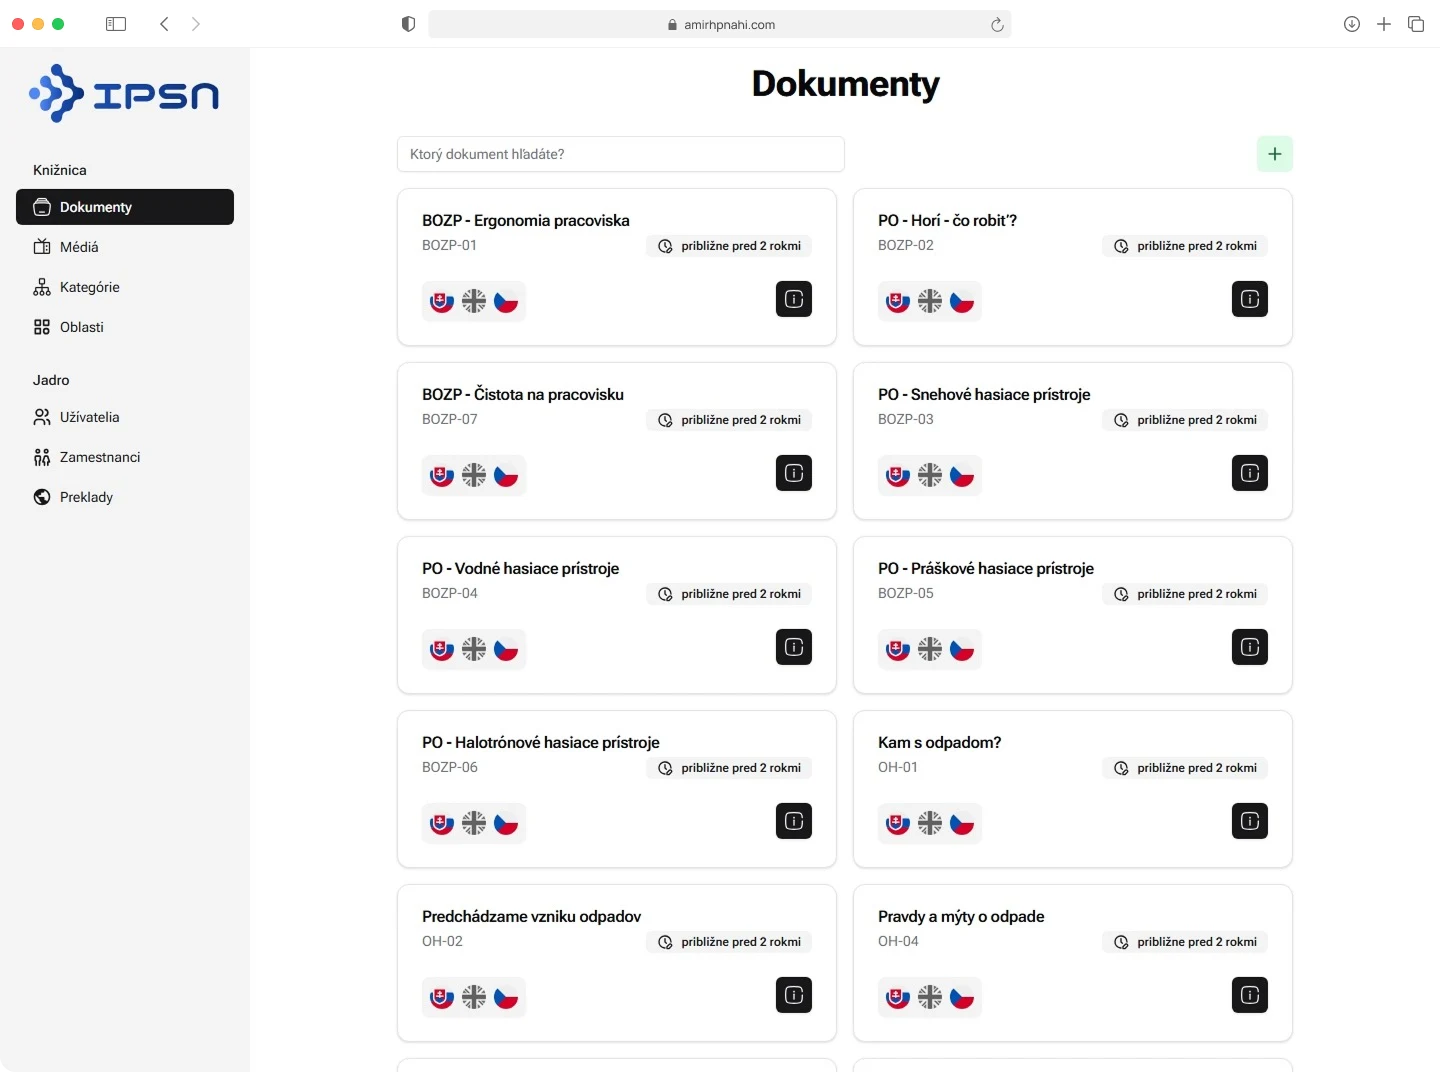
Task: Open Užívatelia in the Jadro section
Action: click(88, 417)
